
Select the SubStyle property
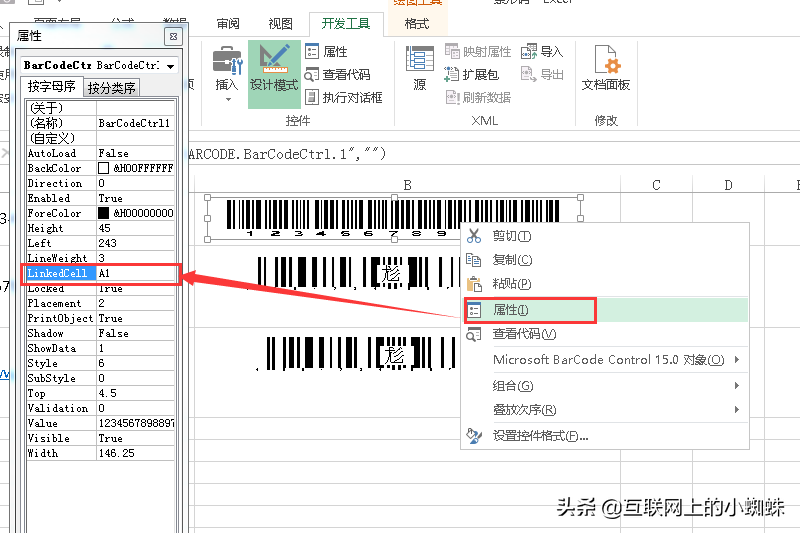click(x=61, y=378)
